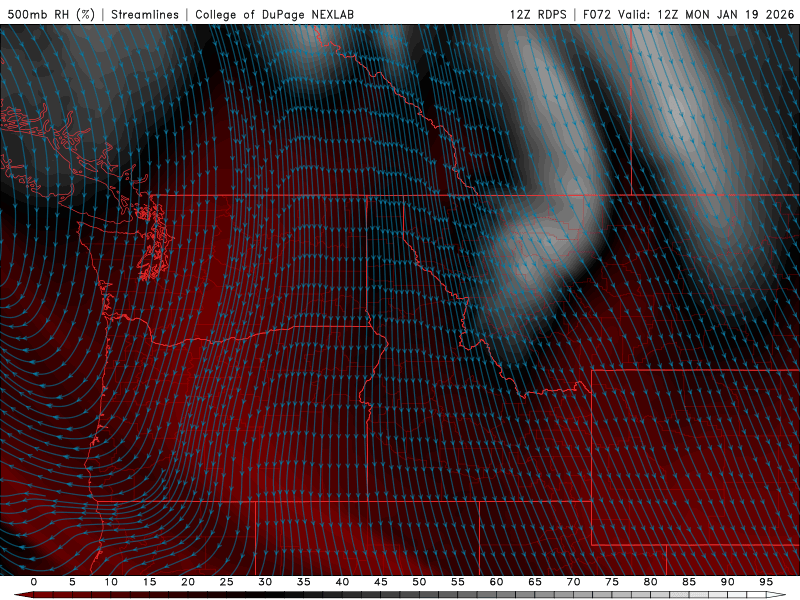The width and height of the screenshot is (800, 600).
Task: Click the colorbar label "70"
Action: pyautogui.click(x=573, y=582)
